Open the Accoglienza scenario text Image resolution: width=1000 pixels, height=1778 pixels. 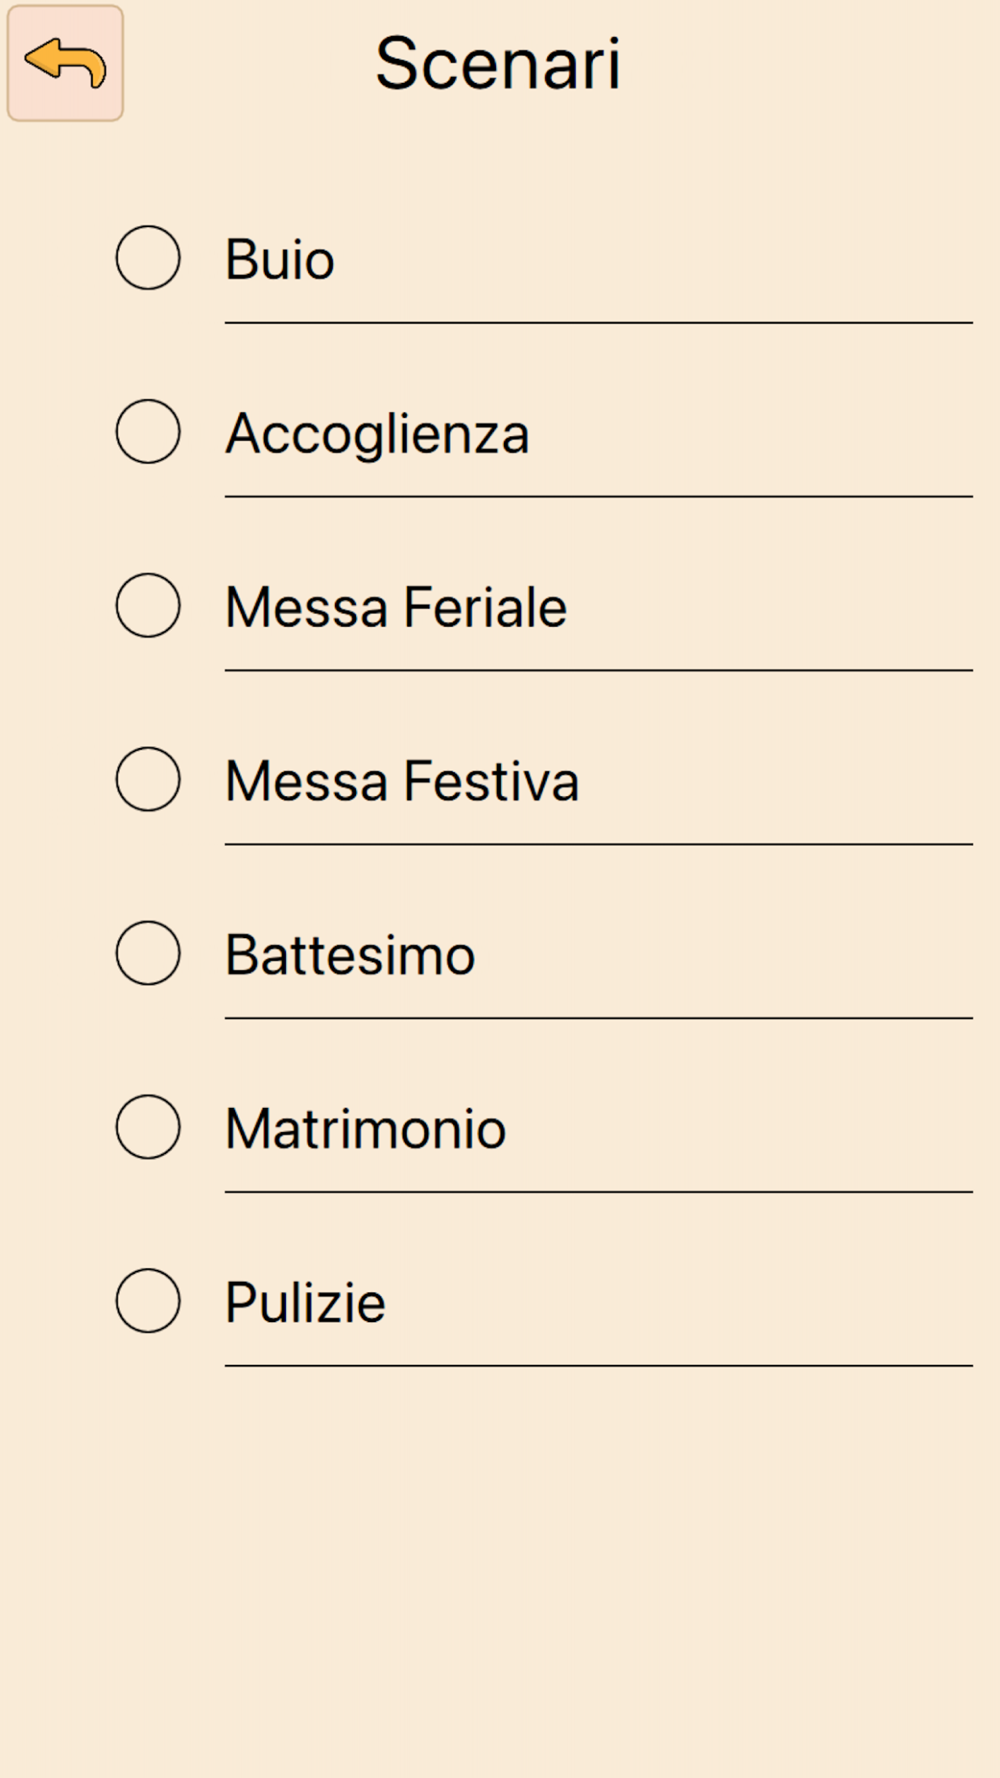coord(377,434)
